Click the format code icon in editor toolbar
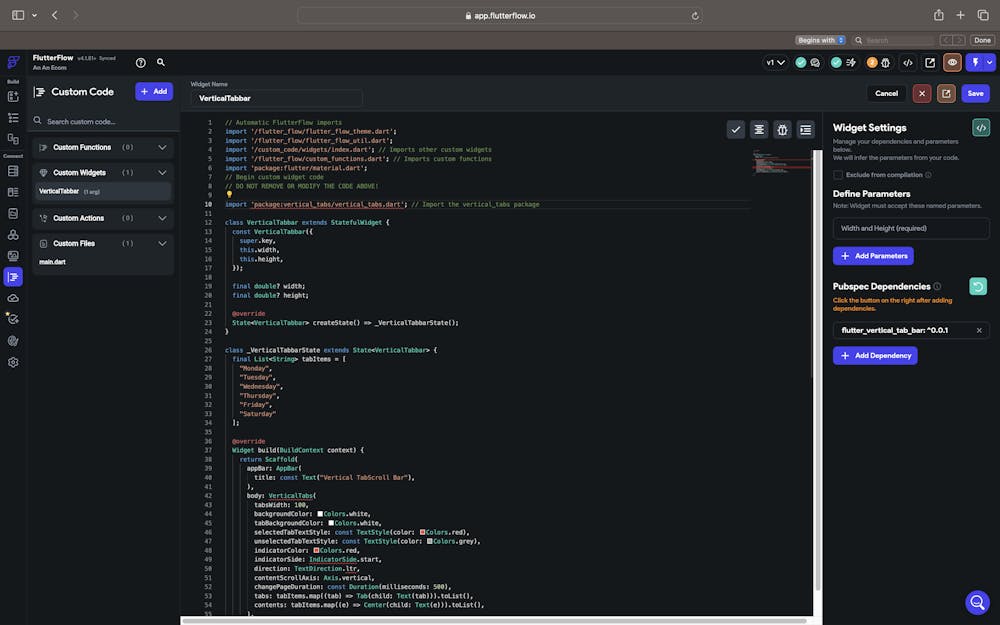 pyautogui.click(x=759, y=129)
